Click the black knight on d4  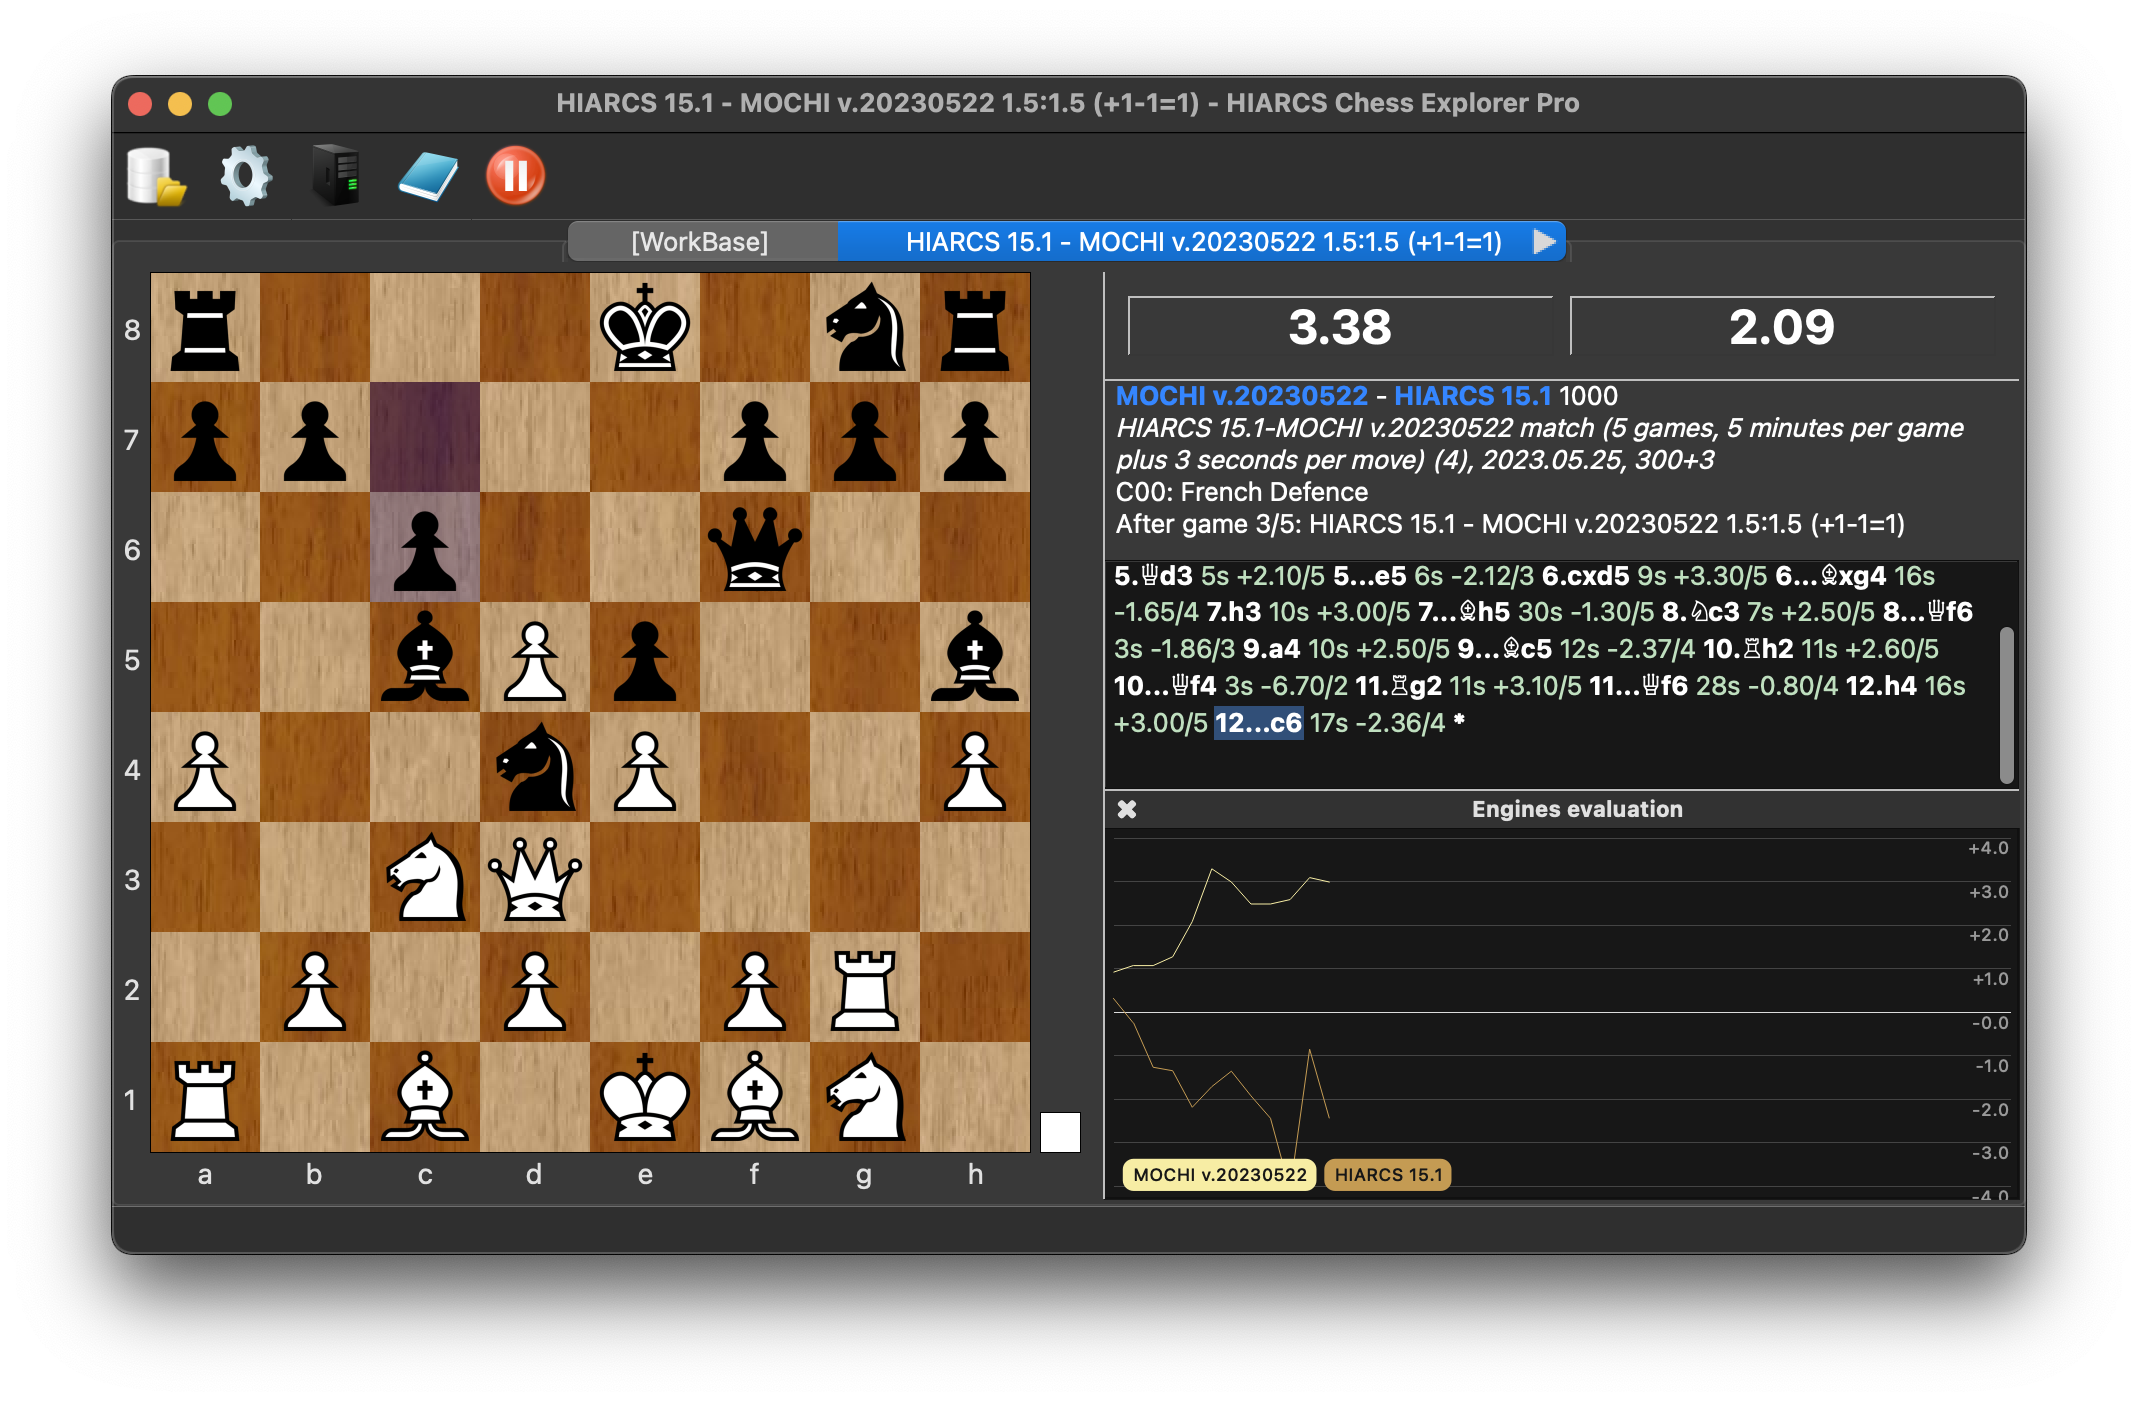[x=535, y=768]
